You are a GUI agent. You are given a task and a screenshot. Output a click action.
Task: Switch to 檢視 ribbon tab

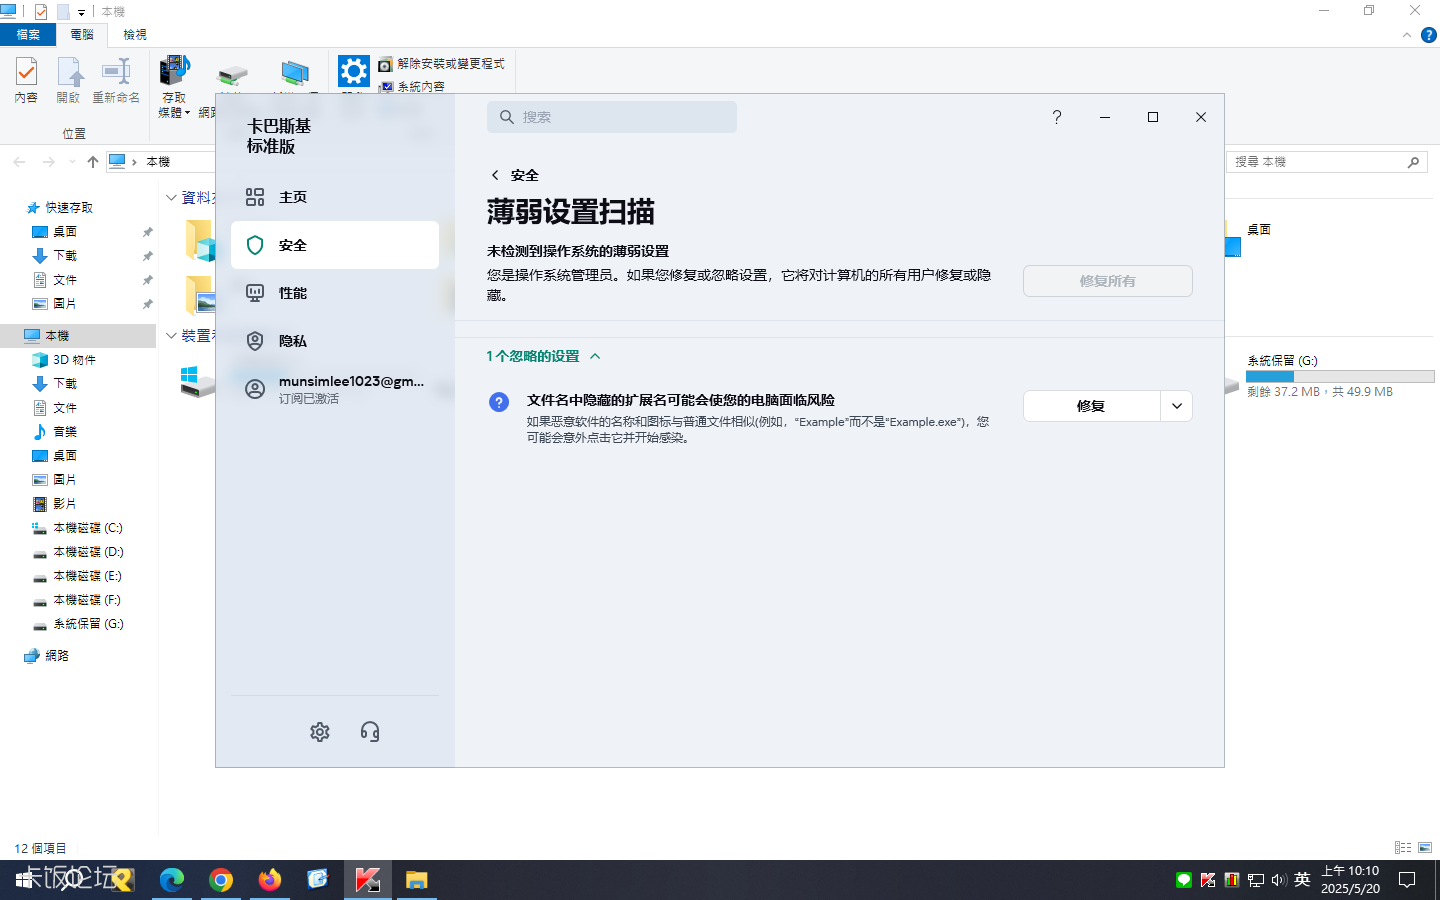(x=135, y=34)
